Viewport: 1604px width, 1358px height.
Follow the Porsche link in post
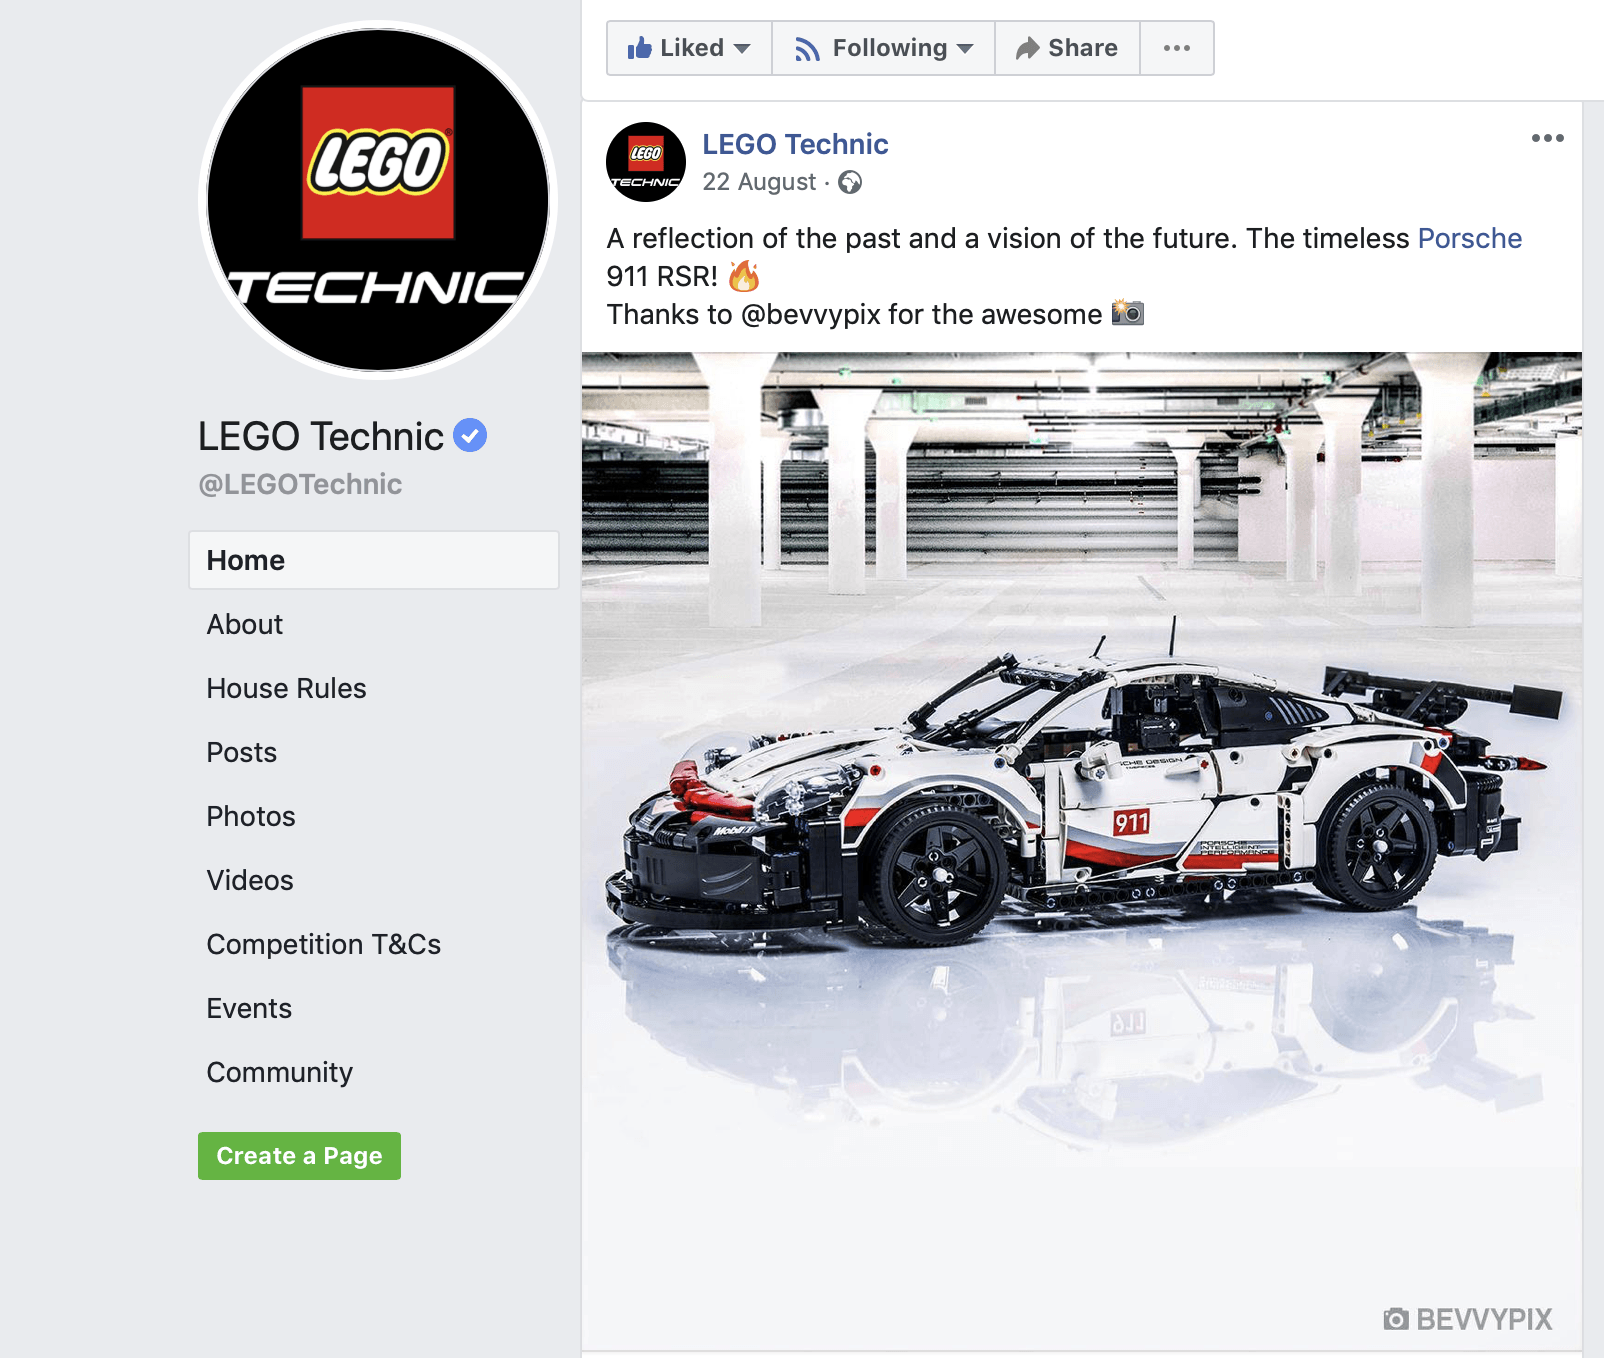coord(1470,238)
